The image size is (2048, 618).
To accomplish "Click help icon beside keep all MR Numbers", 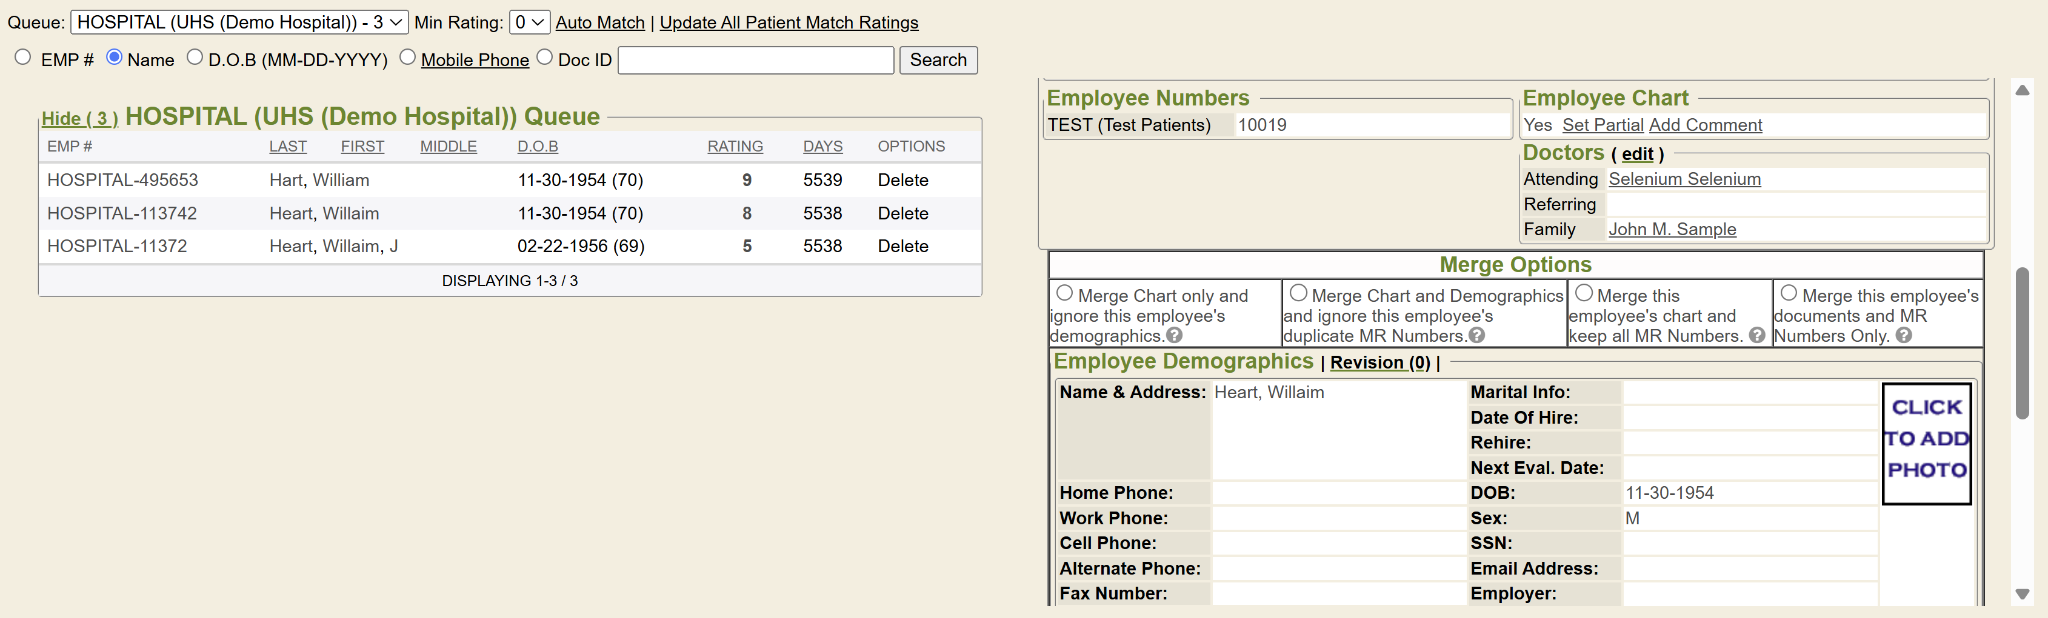I will point(1757,336).
